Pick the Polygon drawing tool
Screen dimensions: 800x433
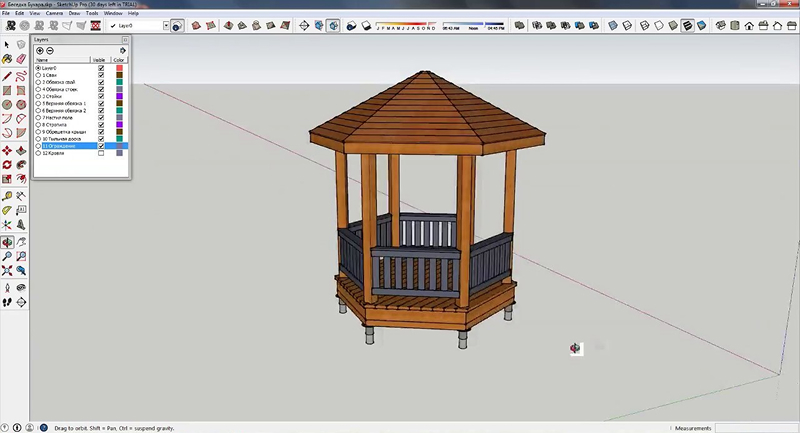[21, 105]
